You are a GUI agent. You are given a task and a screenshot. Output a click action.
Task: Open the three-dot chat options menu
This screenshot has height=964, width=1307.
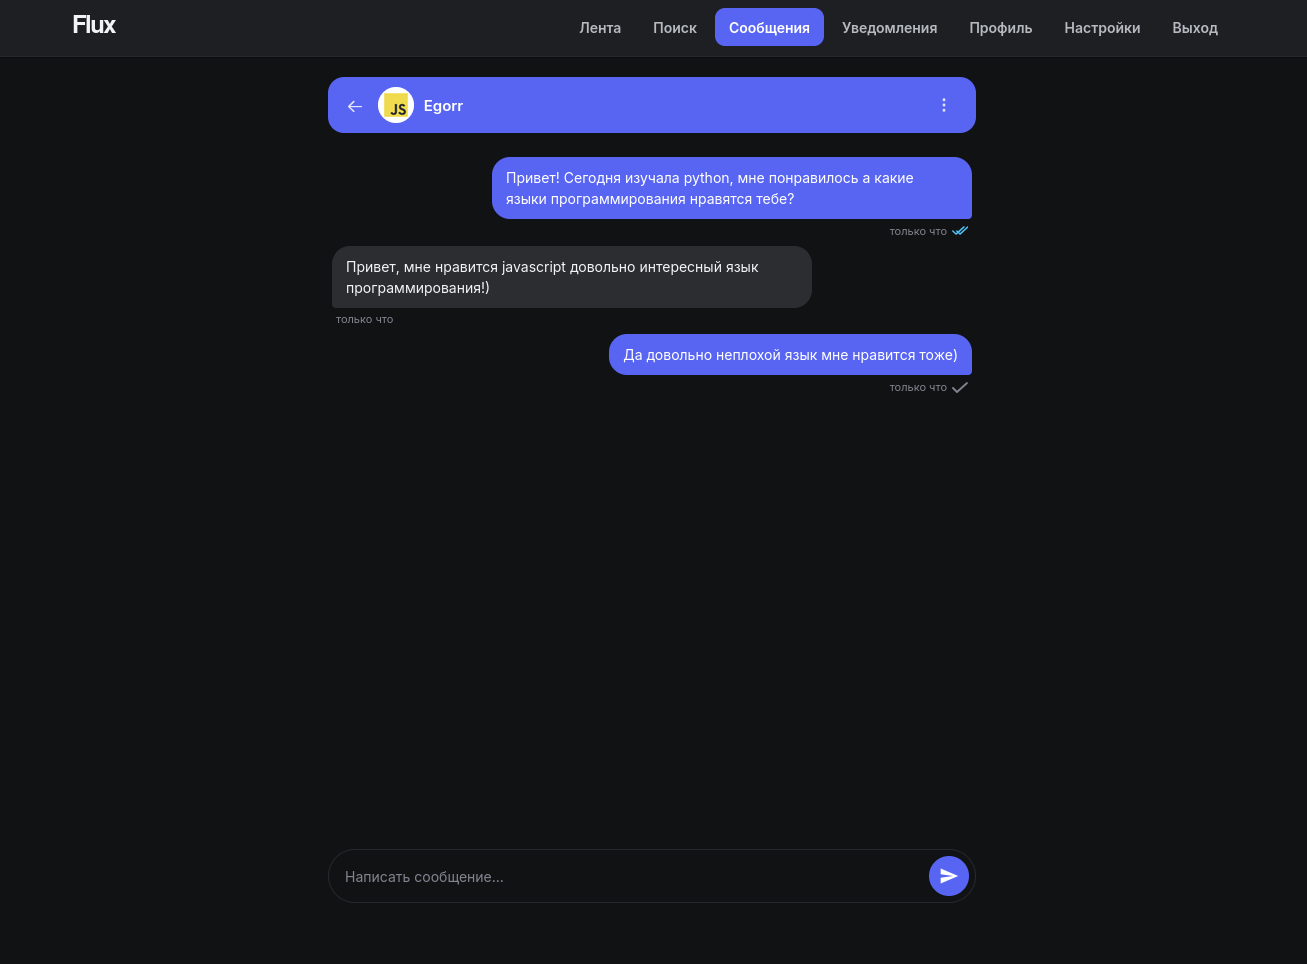click(x=944, y=105)
